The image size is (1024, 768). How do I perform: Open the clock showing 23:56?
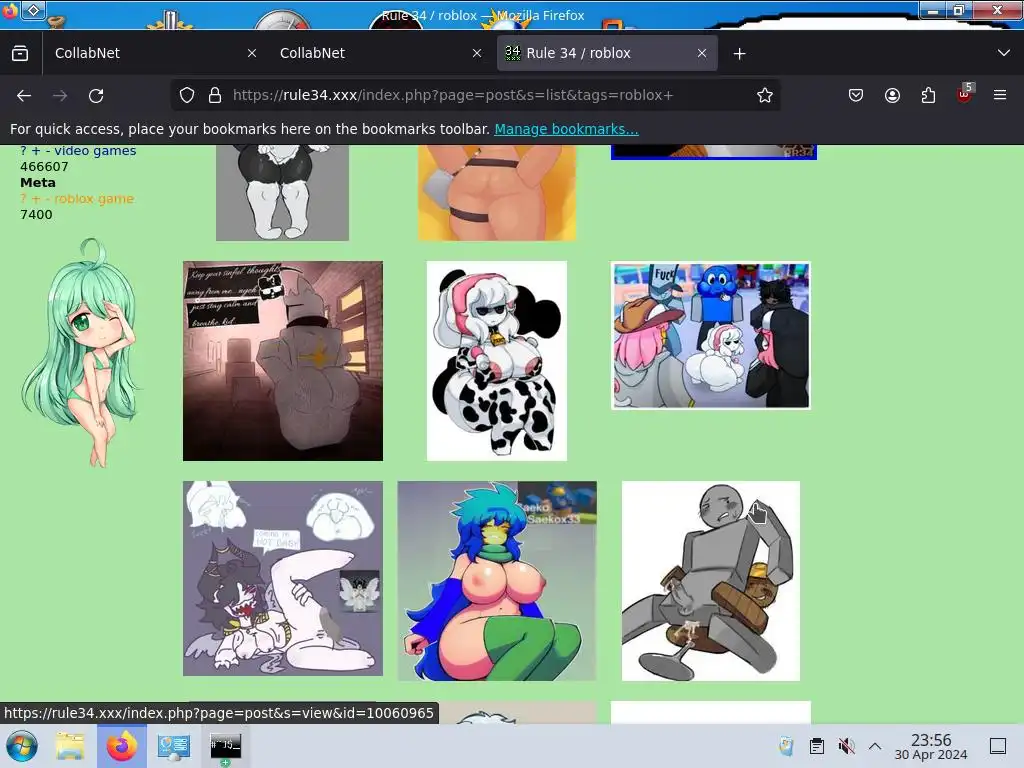[x=931, y=746]
